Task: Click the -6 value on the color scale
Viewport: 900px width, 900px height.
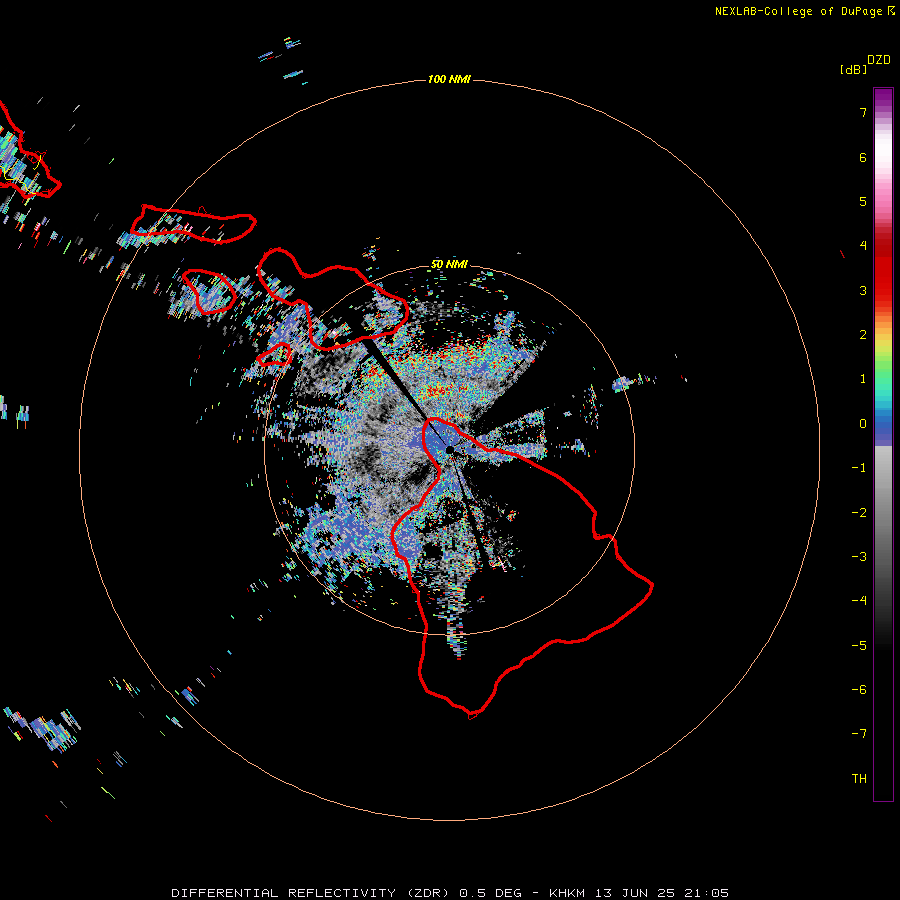Action: pos(859,690)
